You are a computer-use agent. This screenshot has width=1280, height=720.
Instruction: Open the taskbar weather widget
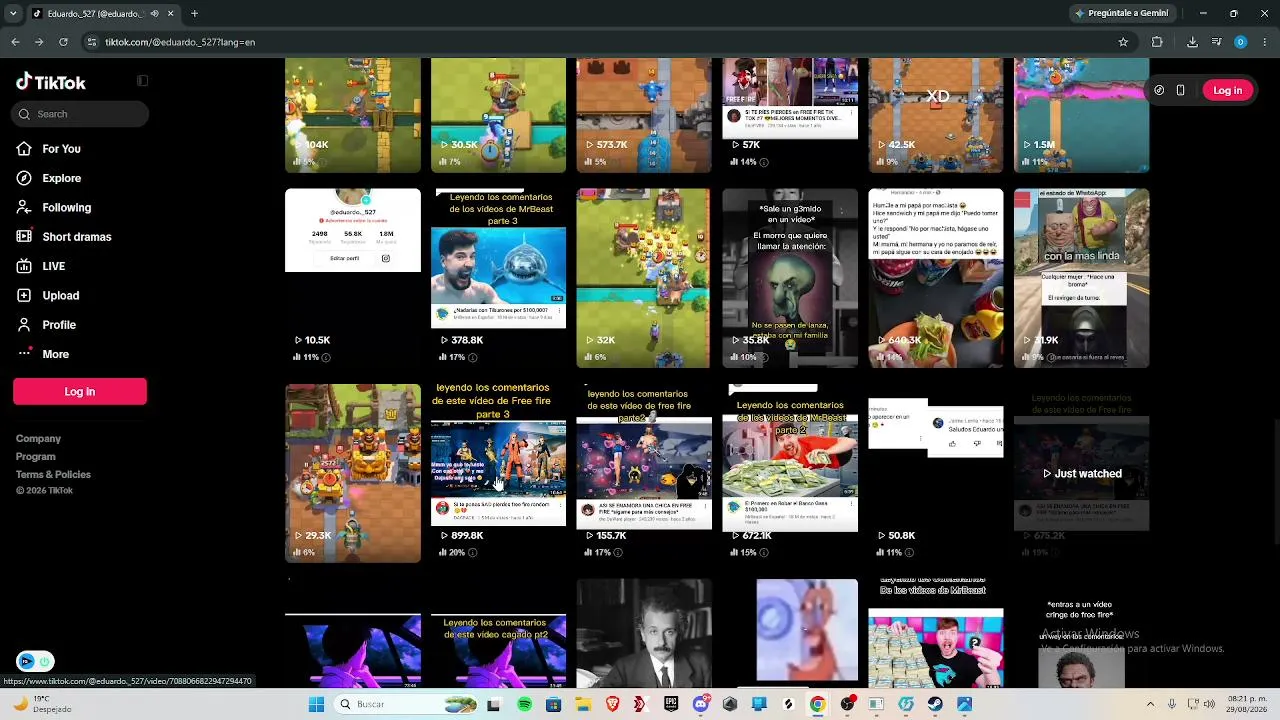pyautogui.click(x=40, y=704)
